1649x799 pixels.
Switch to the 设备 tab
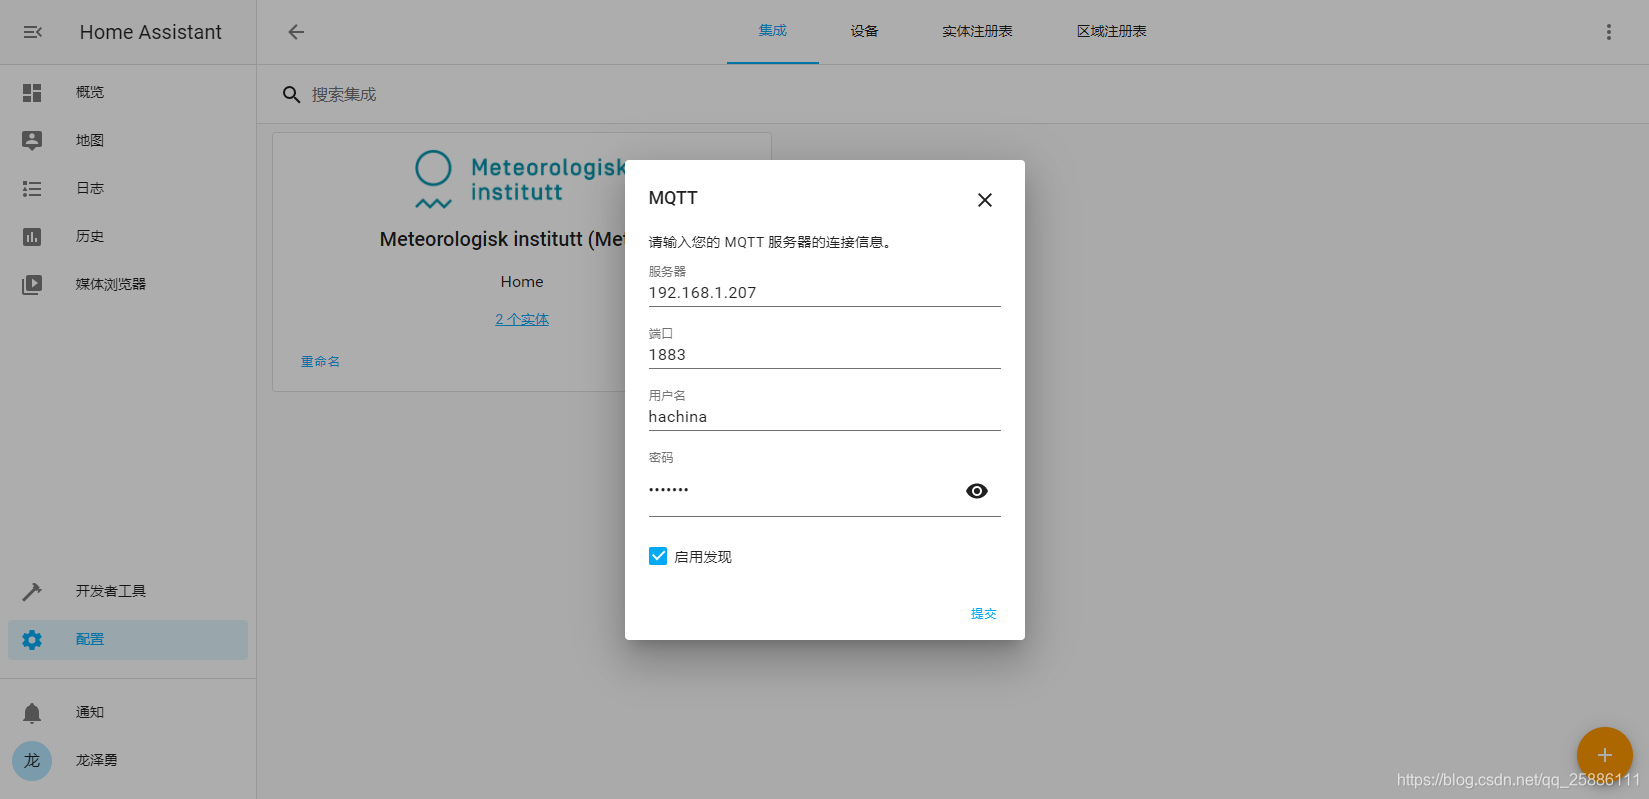865,31
